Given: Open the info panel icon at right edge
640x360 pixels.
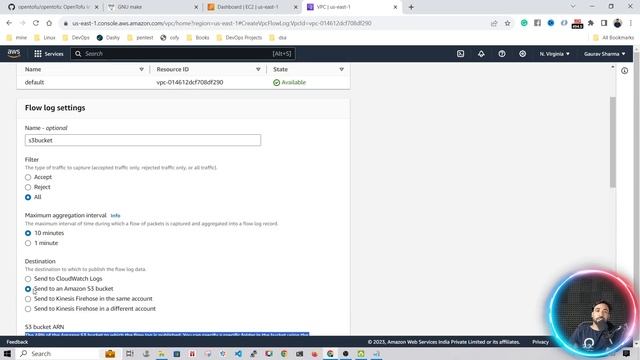Looking at the screenshot, I should (x=624, y=71).
